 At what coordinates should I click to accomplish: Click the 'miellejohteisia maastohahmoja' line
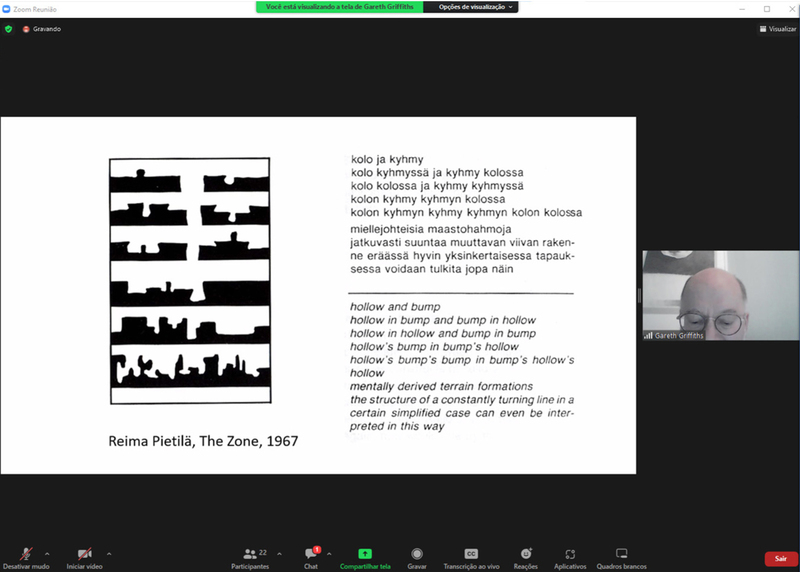click(431, 229)
